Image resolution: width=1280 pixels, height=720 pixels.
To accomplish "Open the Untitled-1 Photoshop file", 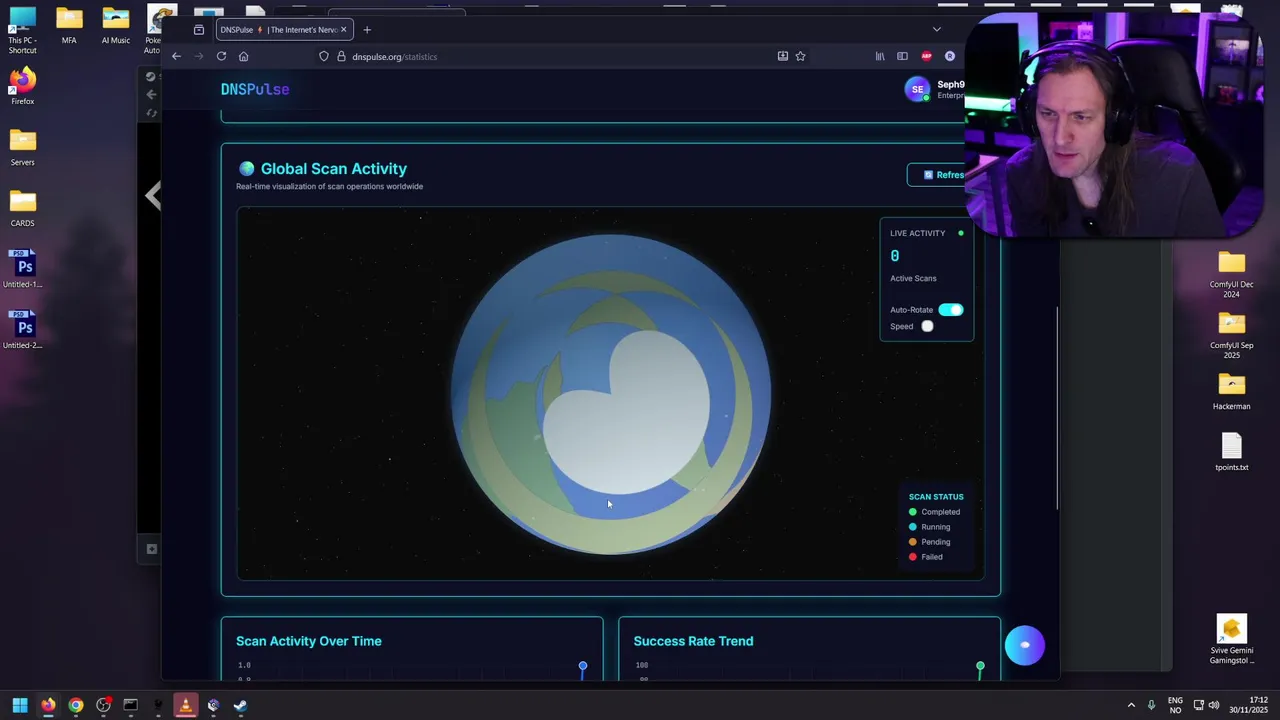I will click(x=22, y=270).
